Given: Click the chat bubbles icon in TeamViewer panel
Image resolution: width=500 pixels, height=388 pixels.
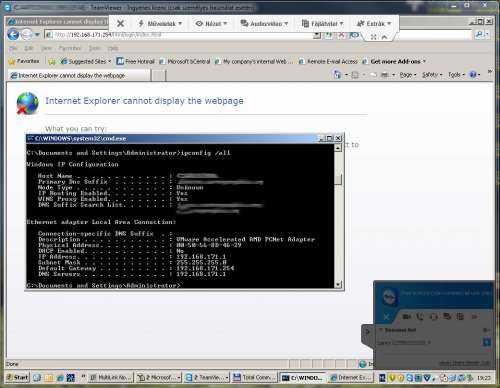Looking at the screenshot, I should (447, 317).
